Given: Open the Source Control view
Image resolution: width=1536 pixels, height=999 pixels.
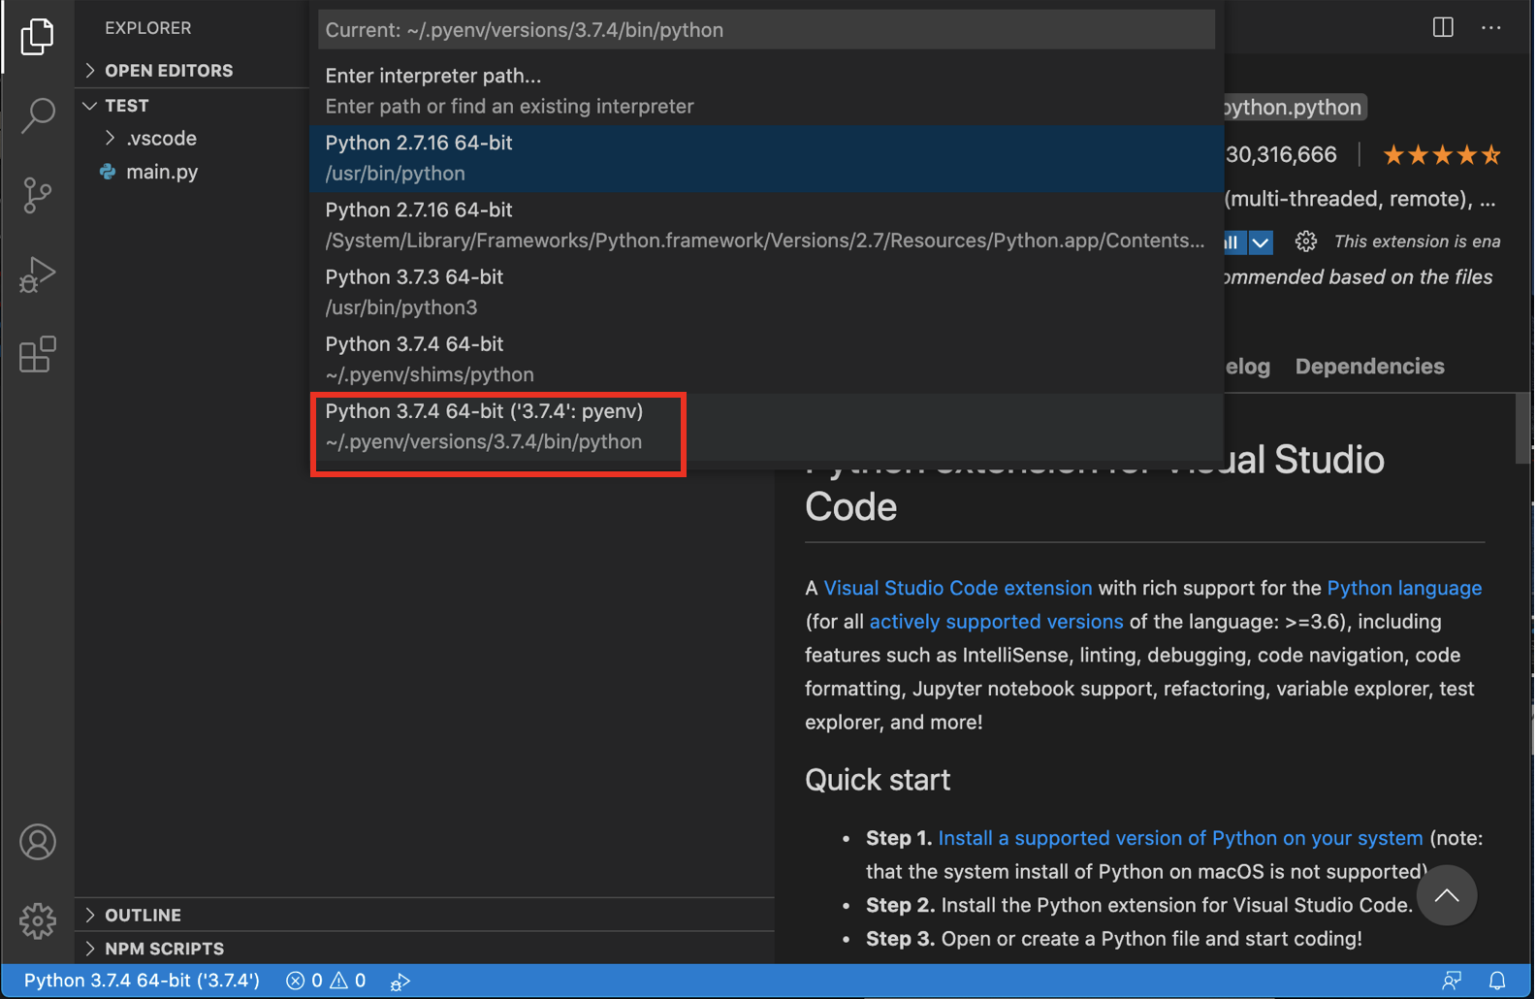Looking at the screenshot, I should point(37,195).
